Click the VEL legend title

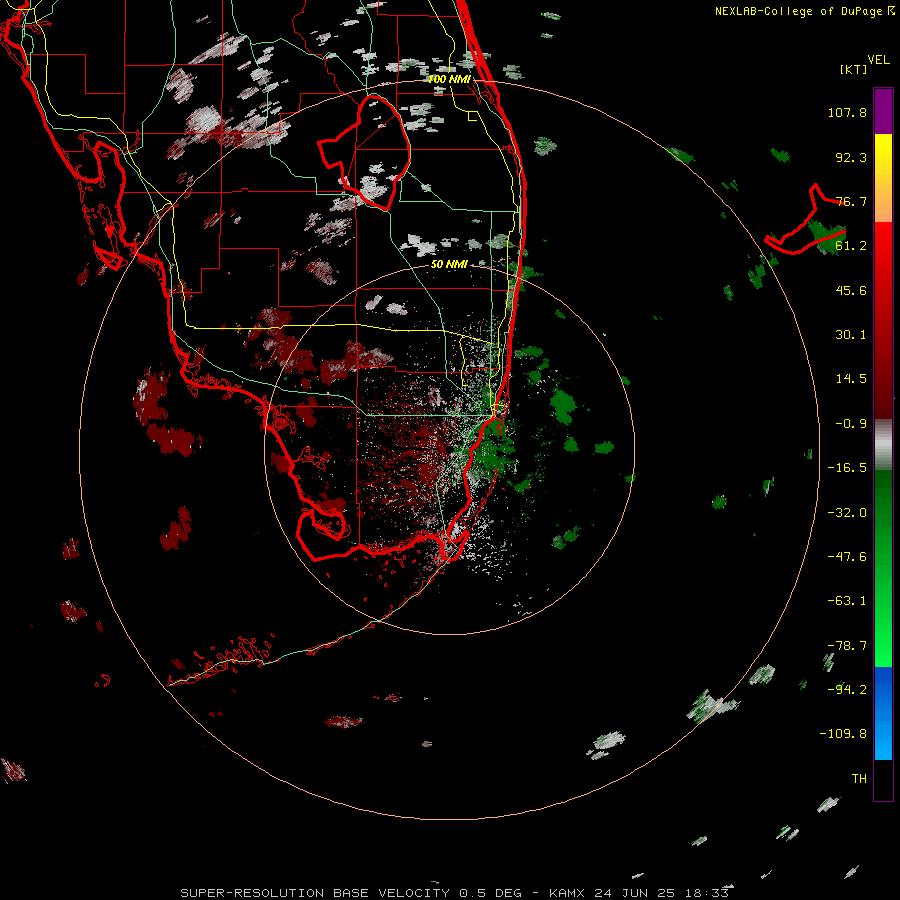tap(878, 60)
